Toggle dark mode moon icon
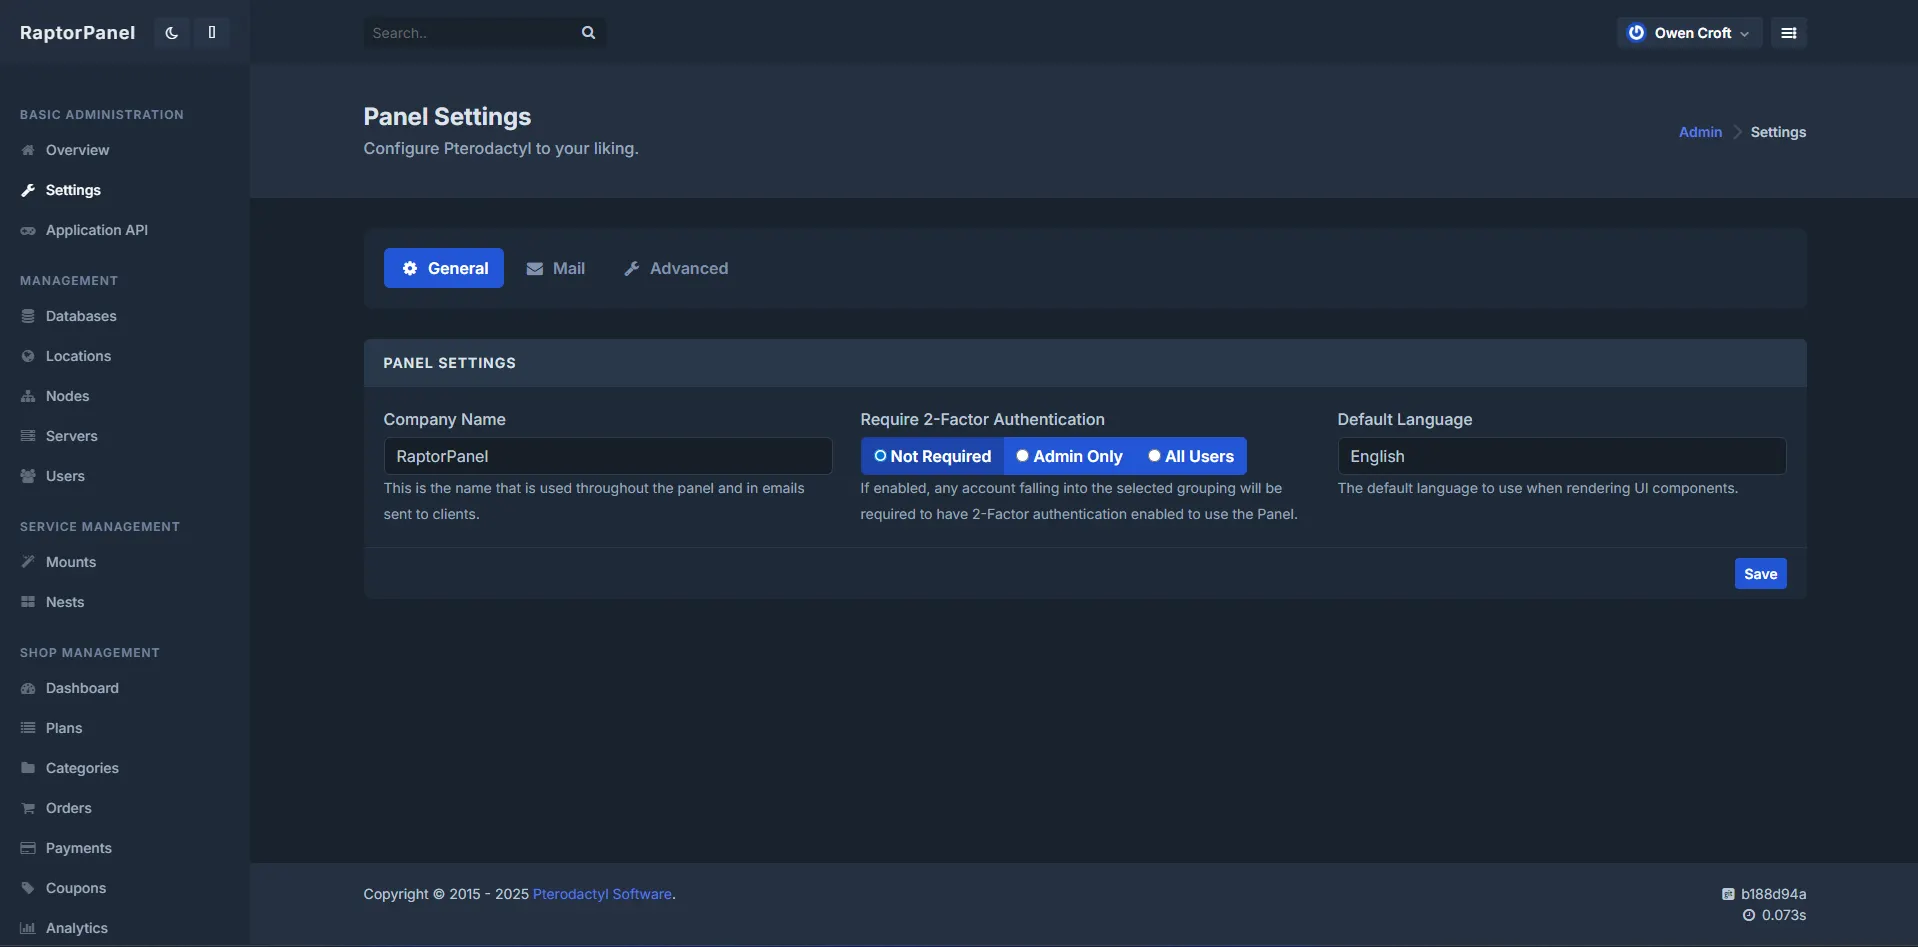 pyautogui.click(x=171, y=33)
